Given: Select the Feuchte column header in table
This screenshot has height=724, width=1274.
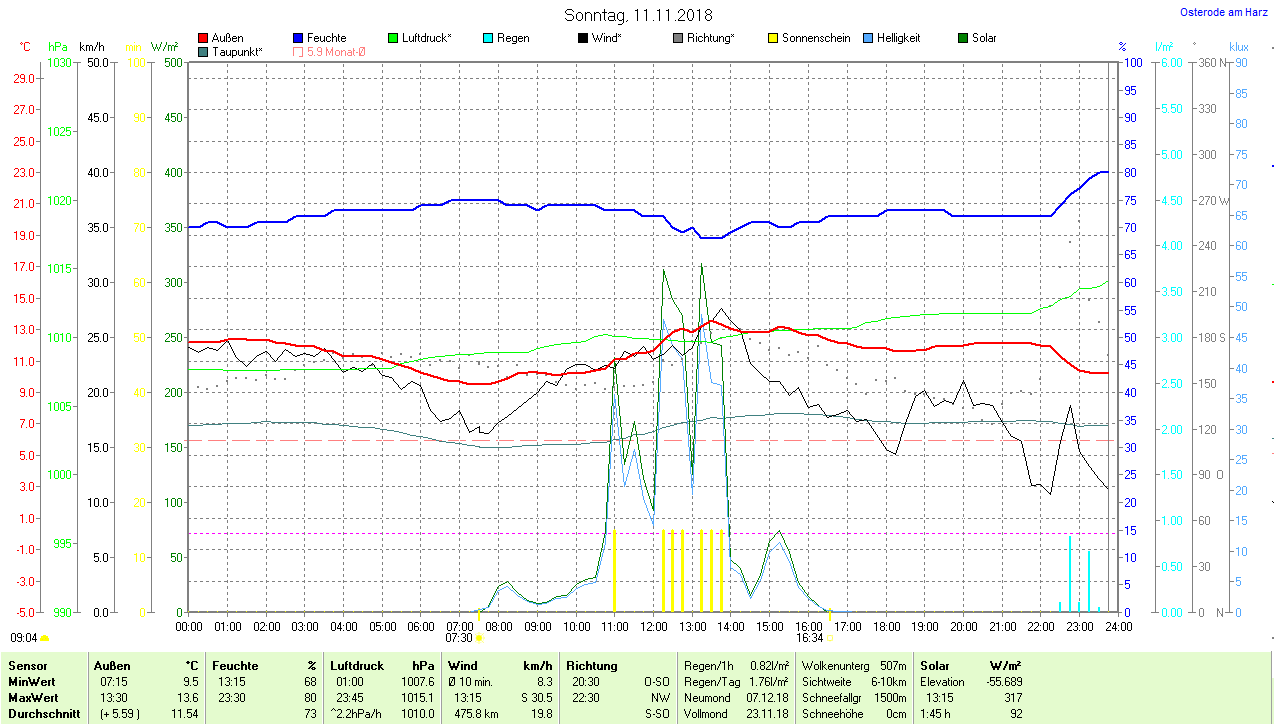Looking at the screenshot, I should pyautogui.click(x=235, y=665).
